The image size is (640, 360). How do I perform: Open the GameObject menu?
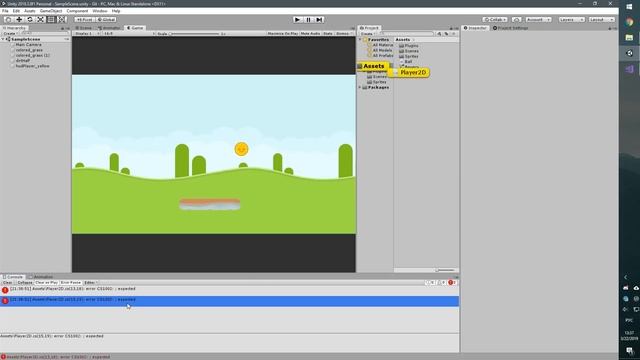[x=51, y=11]
